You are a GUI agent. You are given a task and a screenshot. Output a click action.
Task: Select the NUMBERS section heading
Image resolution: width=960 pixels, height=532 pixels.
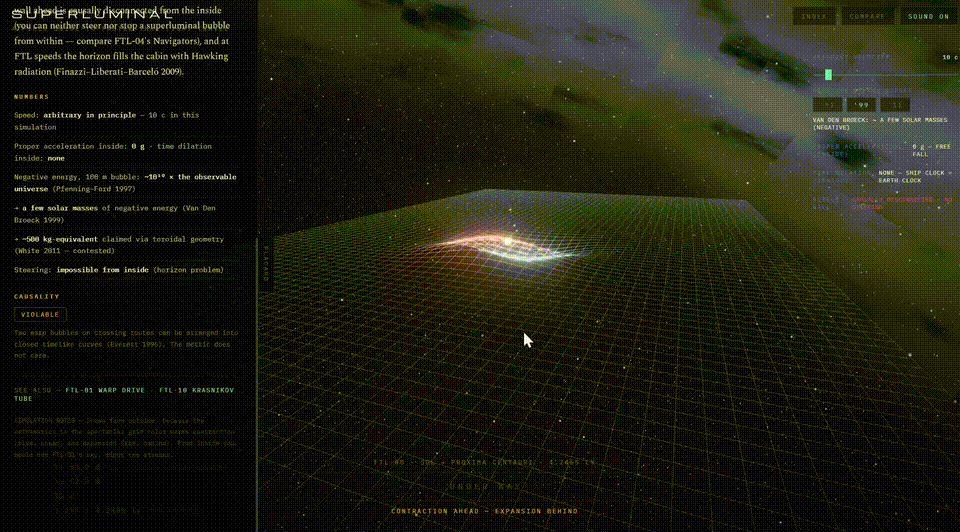coord(31,97)
